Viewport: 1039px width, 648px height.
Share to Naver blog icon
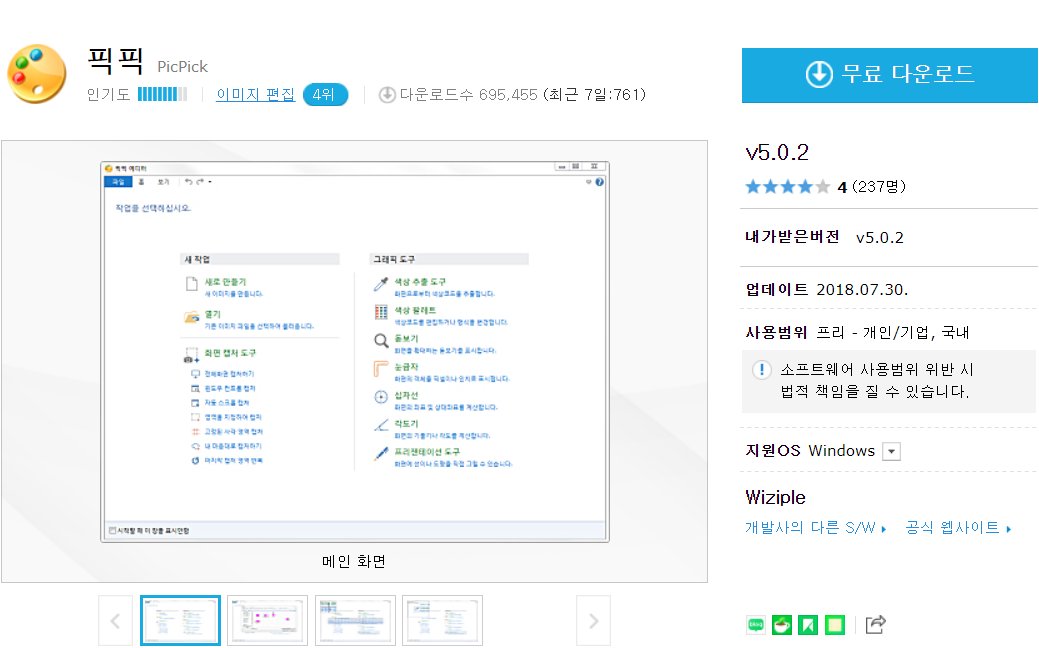(755, 625)
